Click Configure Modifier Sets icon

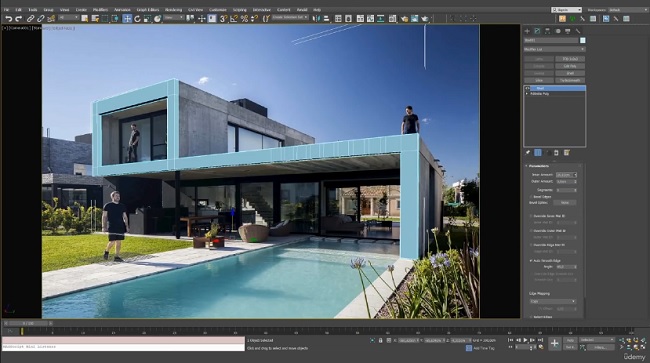point(567,153)
